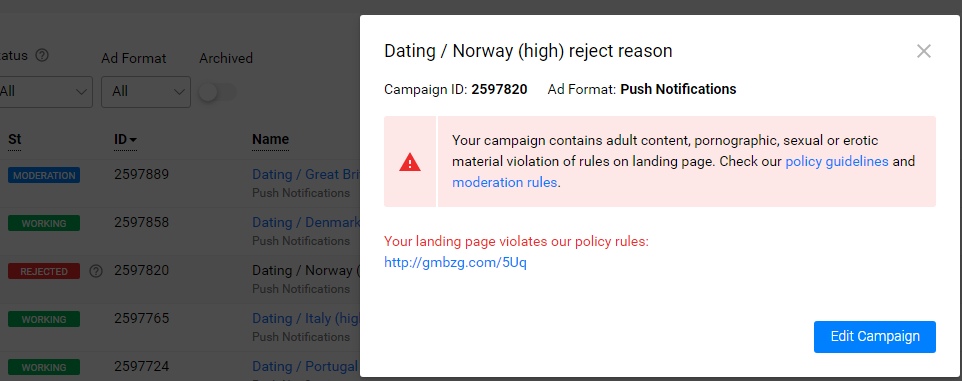Screen dimensions: 962x381
Task: Open Dating / Denmark campaign link
Action: coord(306,222)
